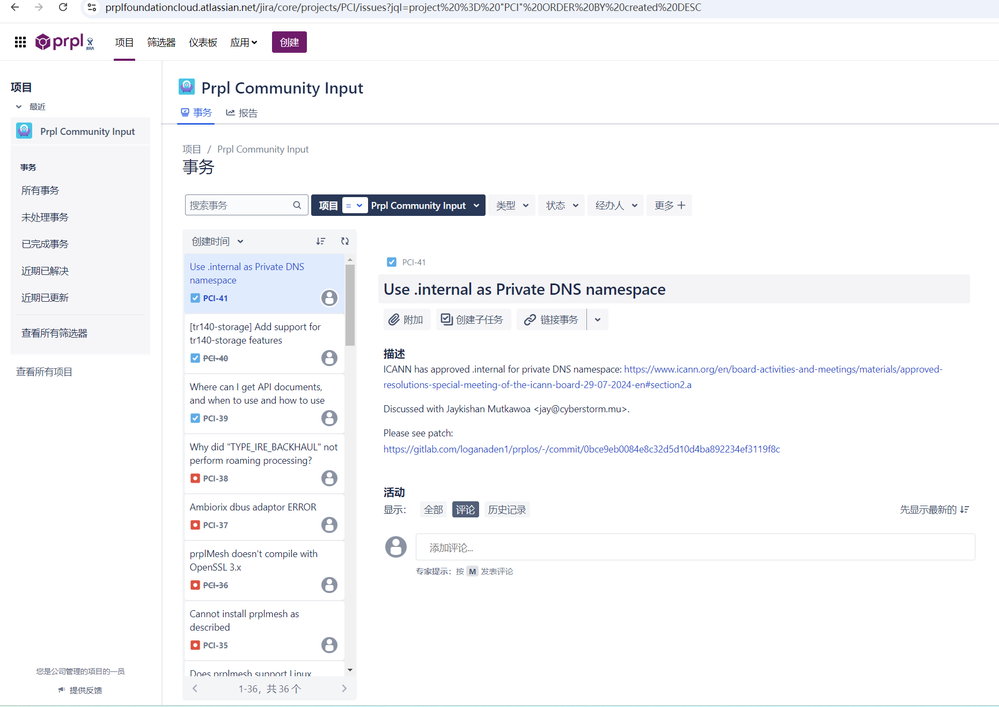Open the 经办人 assignee filter dropdown
The image size is (999, 707).
[615, 205]
